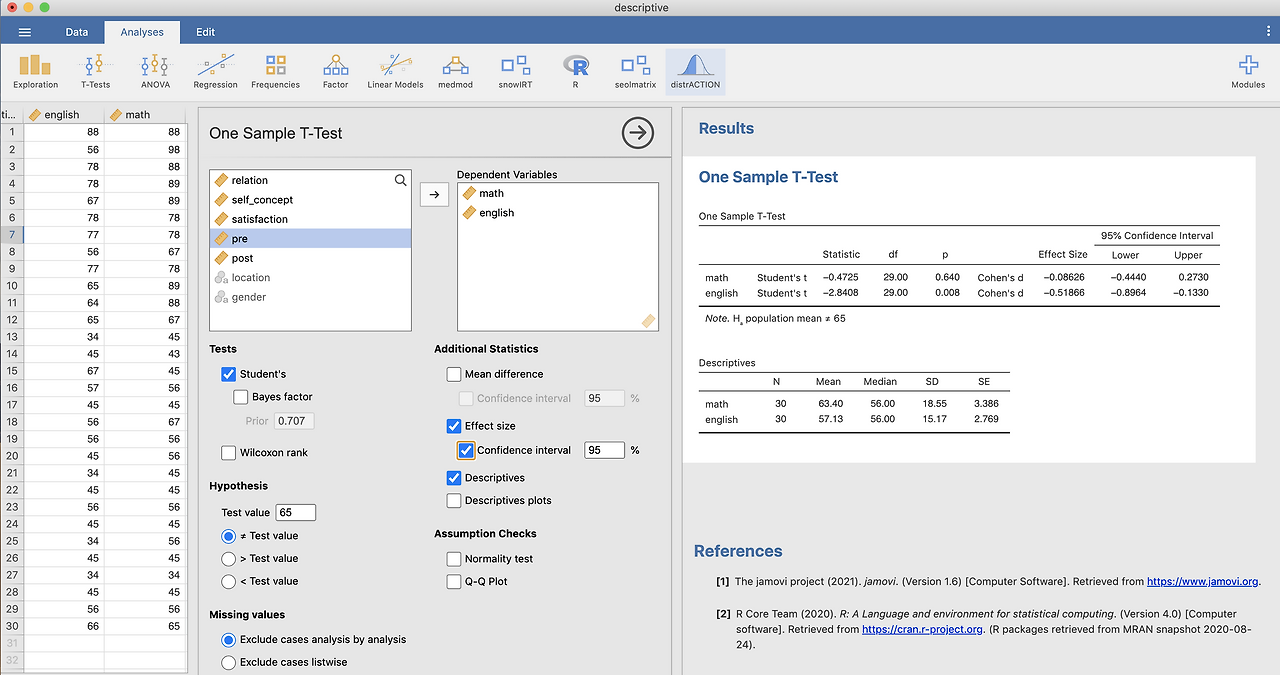Select the self_concept variable
This screenshot has height=675, width=1280.
(310, 200)
